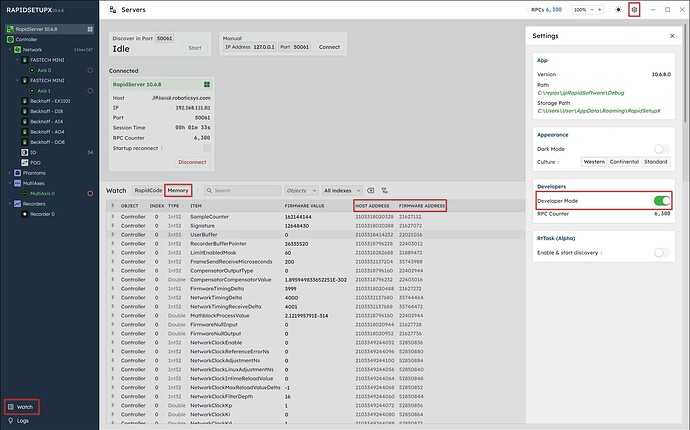Image resolution: width=690 pixels, height=430 pixels.
Task: Open the Watch page from sidebar
Action: [x=21, y=407]
